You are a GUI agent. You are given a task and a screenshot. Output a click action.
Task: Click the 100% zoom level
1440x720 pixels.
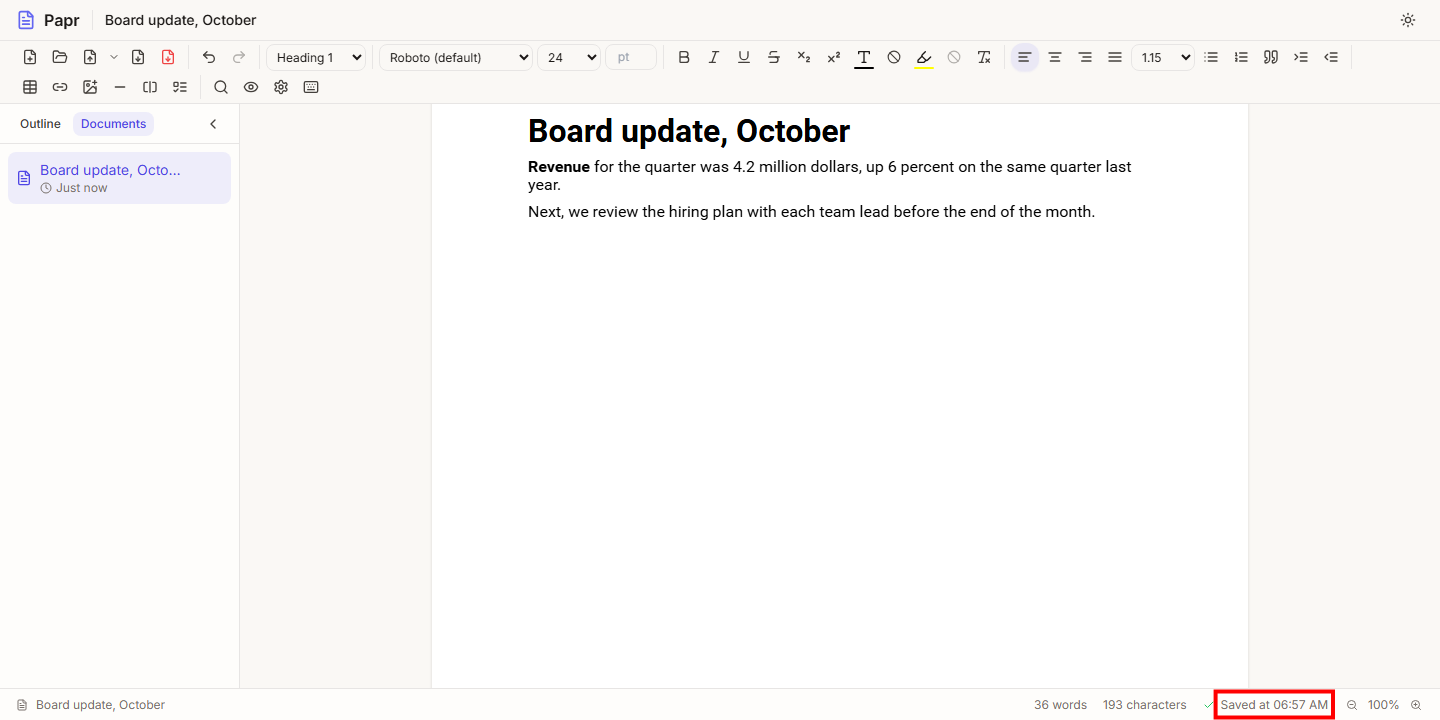point(1384,705)
